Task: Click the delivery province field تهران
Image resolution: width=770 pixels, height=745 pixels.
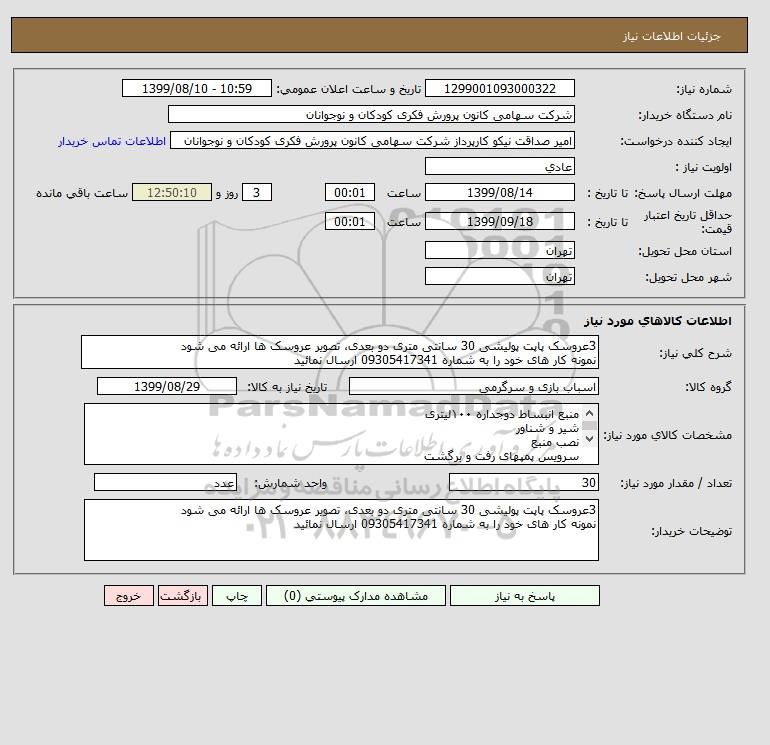Action: pos(499,250)
